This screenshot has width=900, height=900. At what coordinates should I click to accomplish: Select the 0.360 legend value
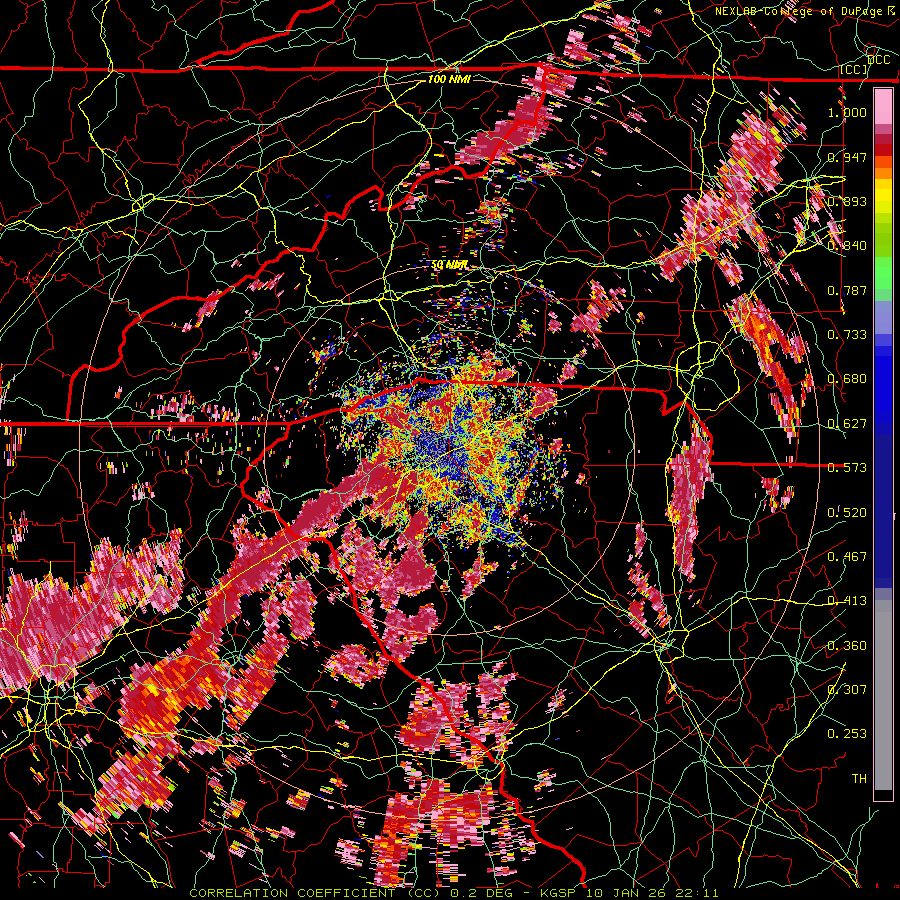pyautogui.click(x=847, y=646)
